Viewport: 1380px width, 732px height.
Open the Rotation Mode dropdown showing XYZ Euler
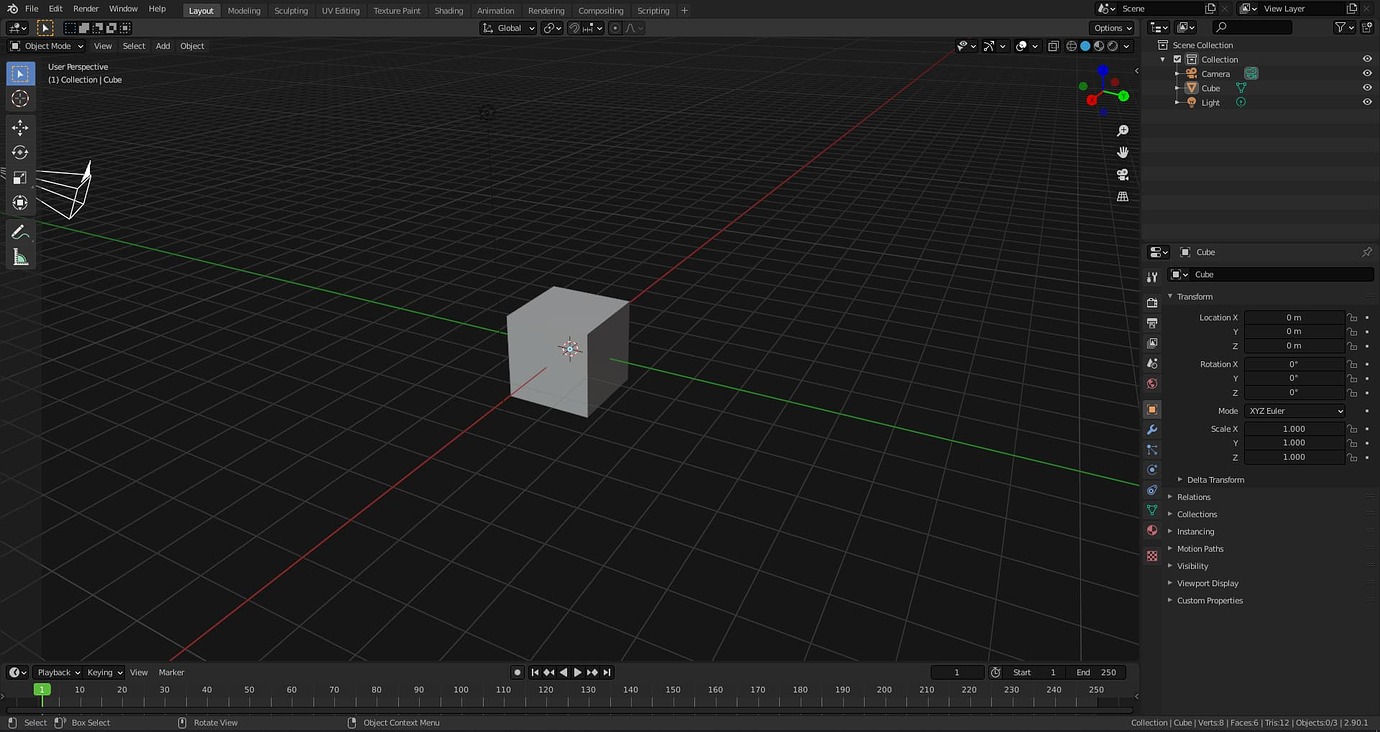1295,410
